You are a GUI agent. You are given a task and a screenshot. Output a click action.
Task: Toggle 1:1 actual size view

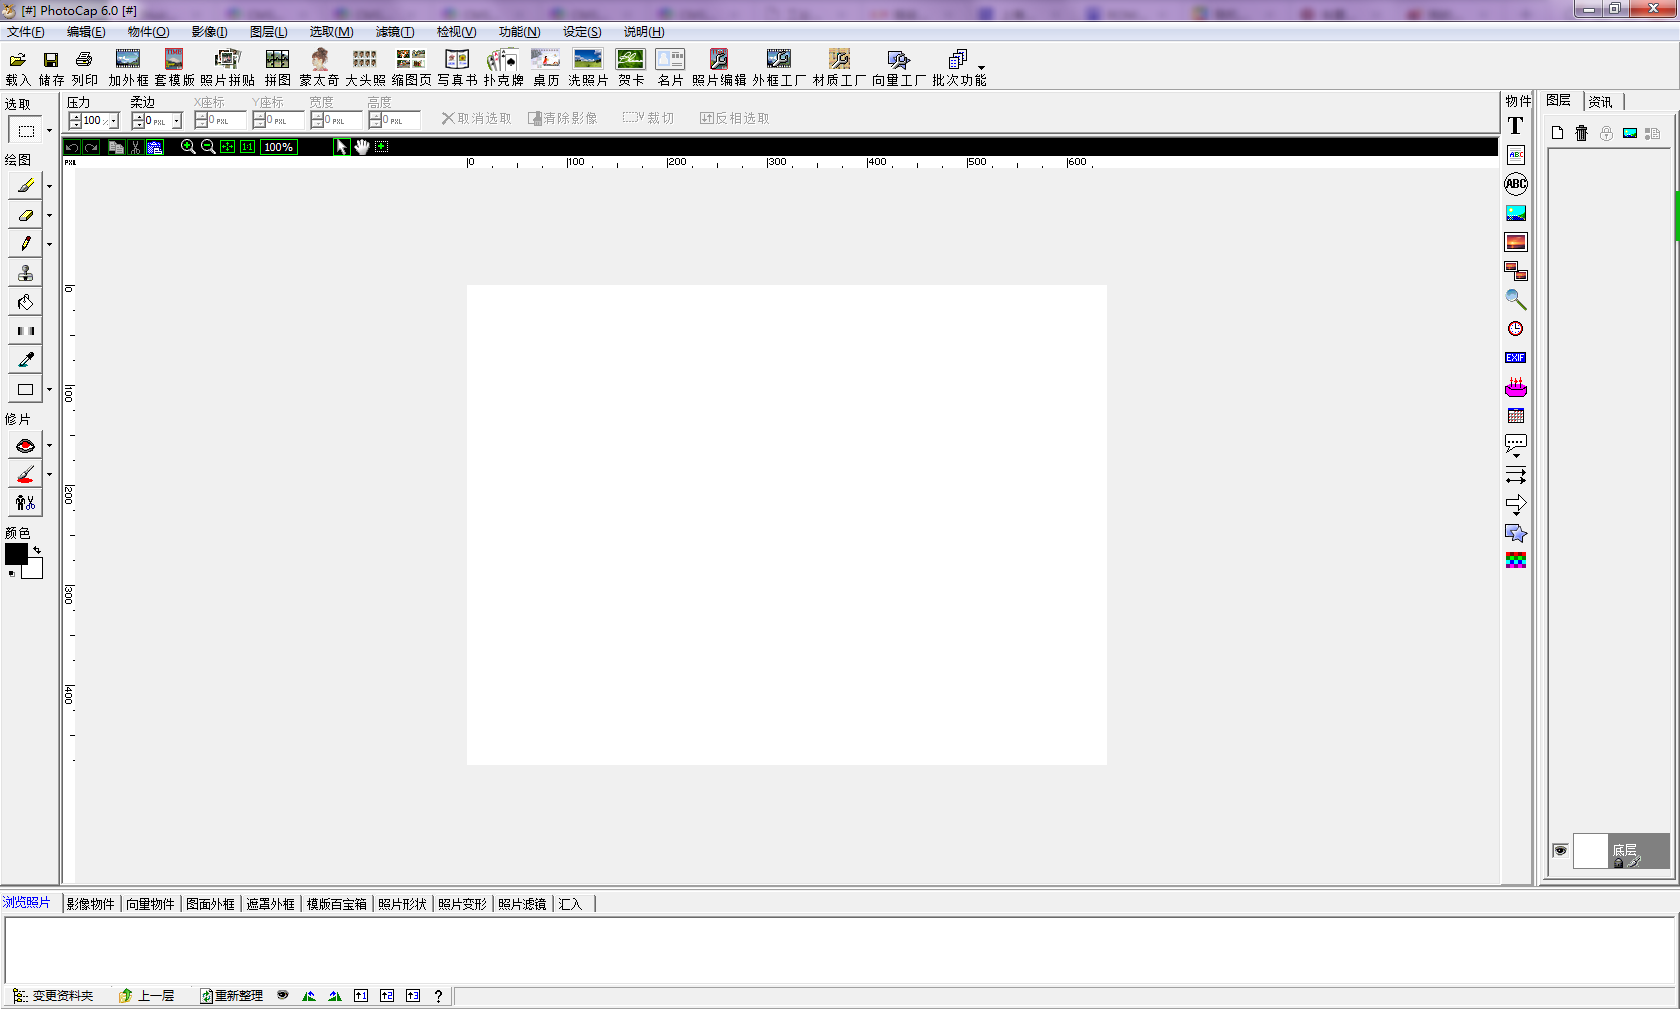pyautogui.click(x=247, y=147)
